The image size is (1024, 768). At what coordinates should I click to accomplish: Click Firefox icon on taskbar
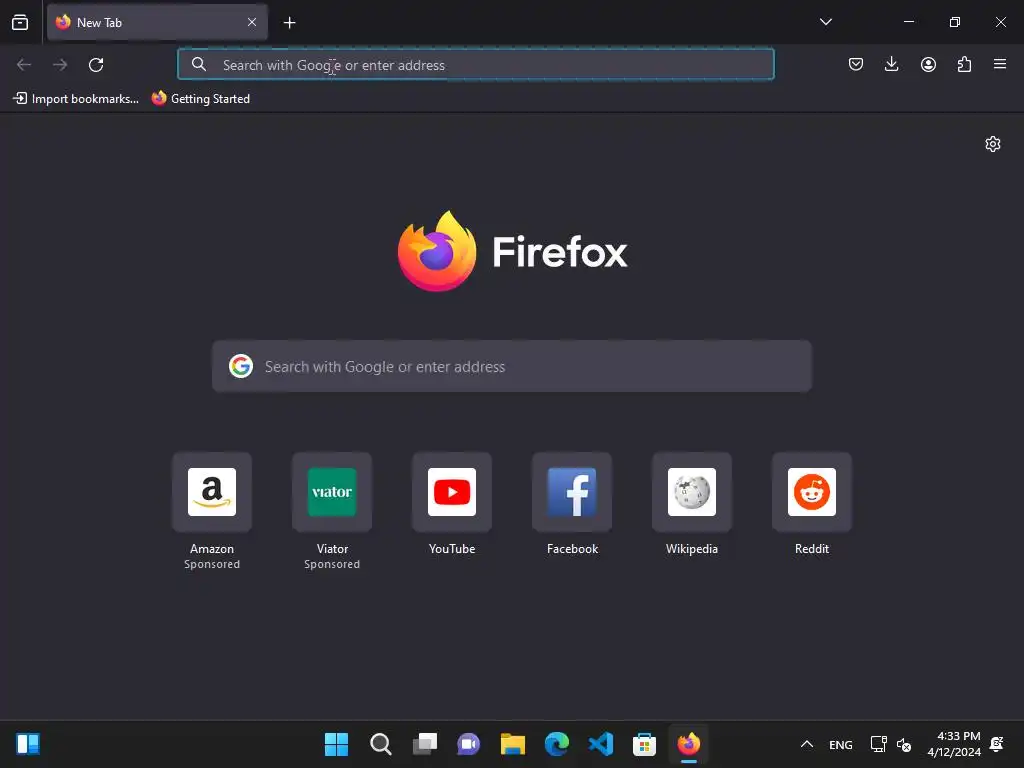[688, 744]
